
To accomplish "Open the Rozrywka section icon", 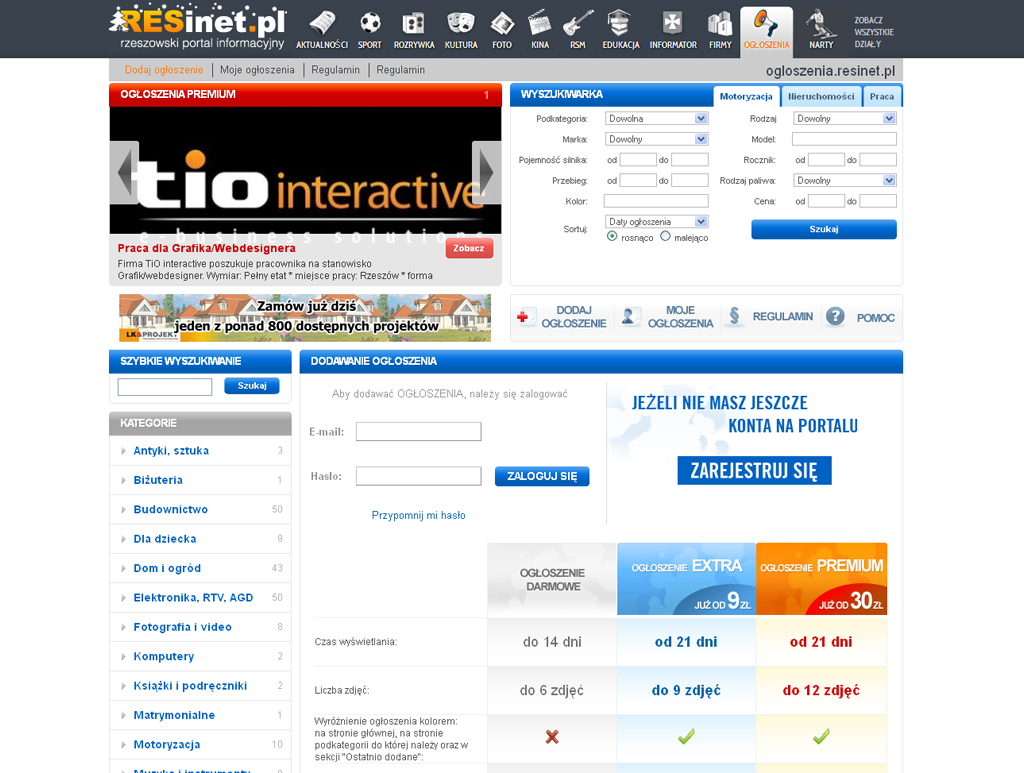I will tap(413, 24).
